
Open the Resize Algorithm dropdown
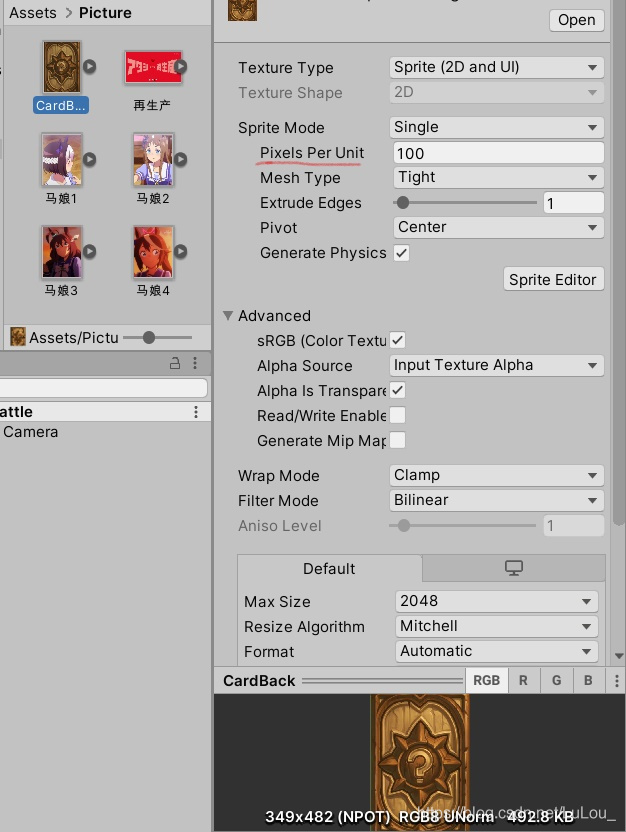click(x=497, y=626)
